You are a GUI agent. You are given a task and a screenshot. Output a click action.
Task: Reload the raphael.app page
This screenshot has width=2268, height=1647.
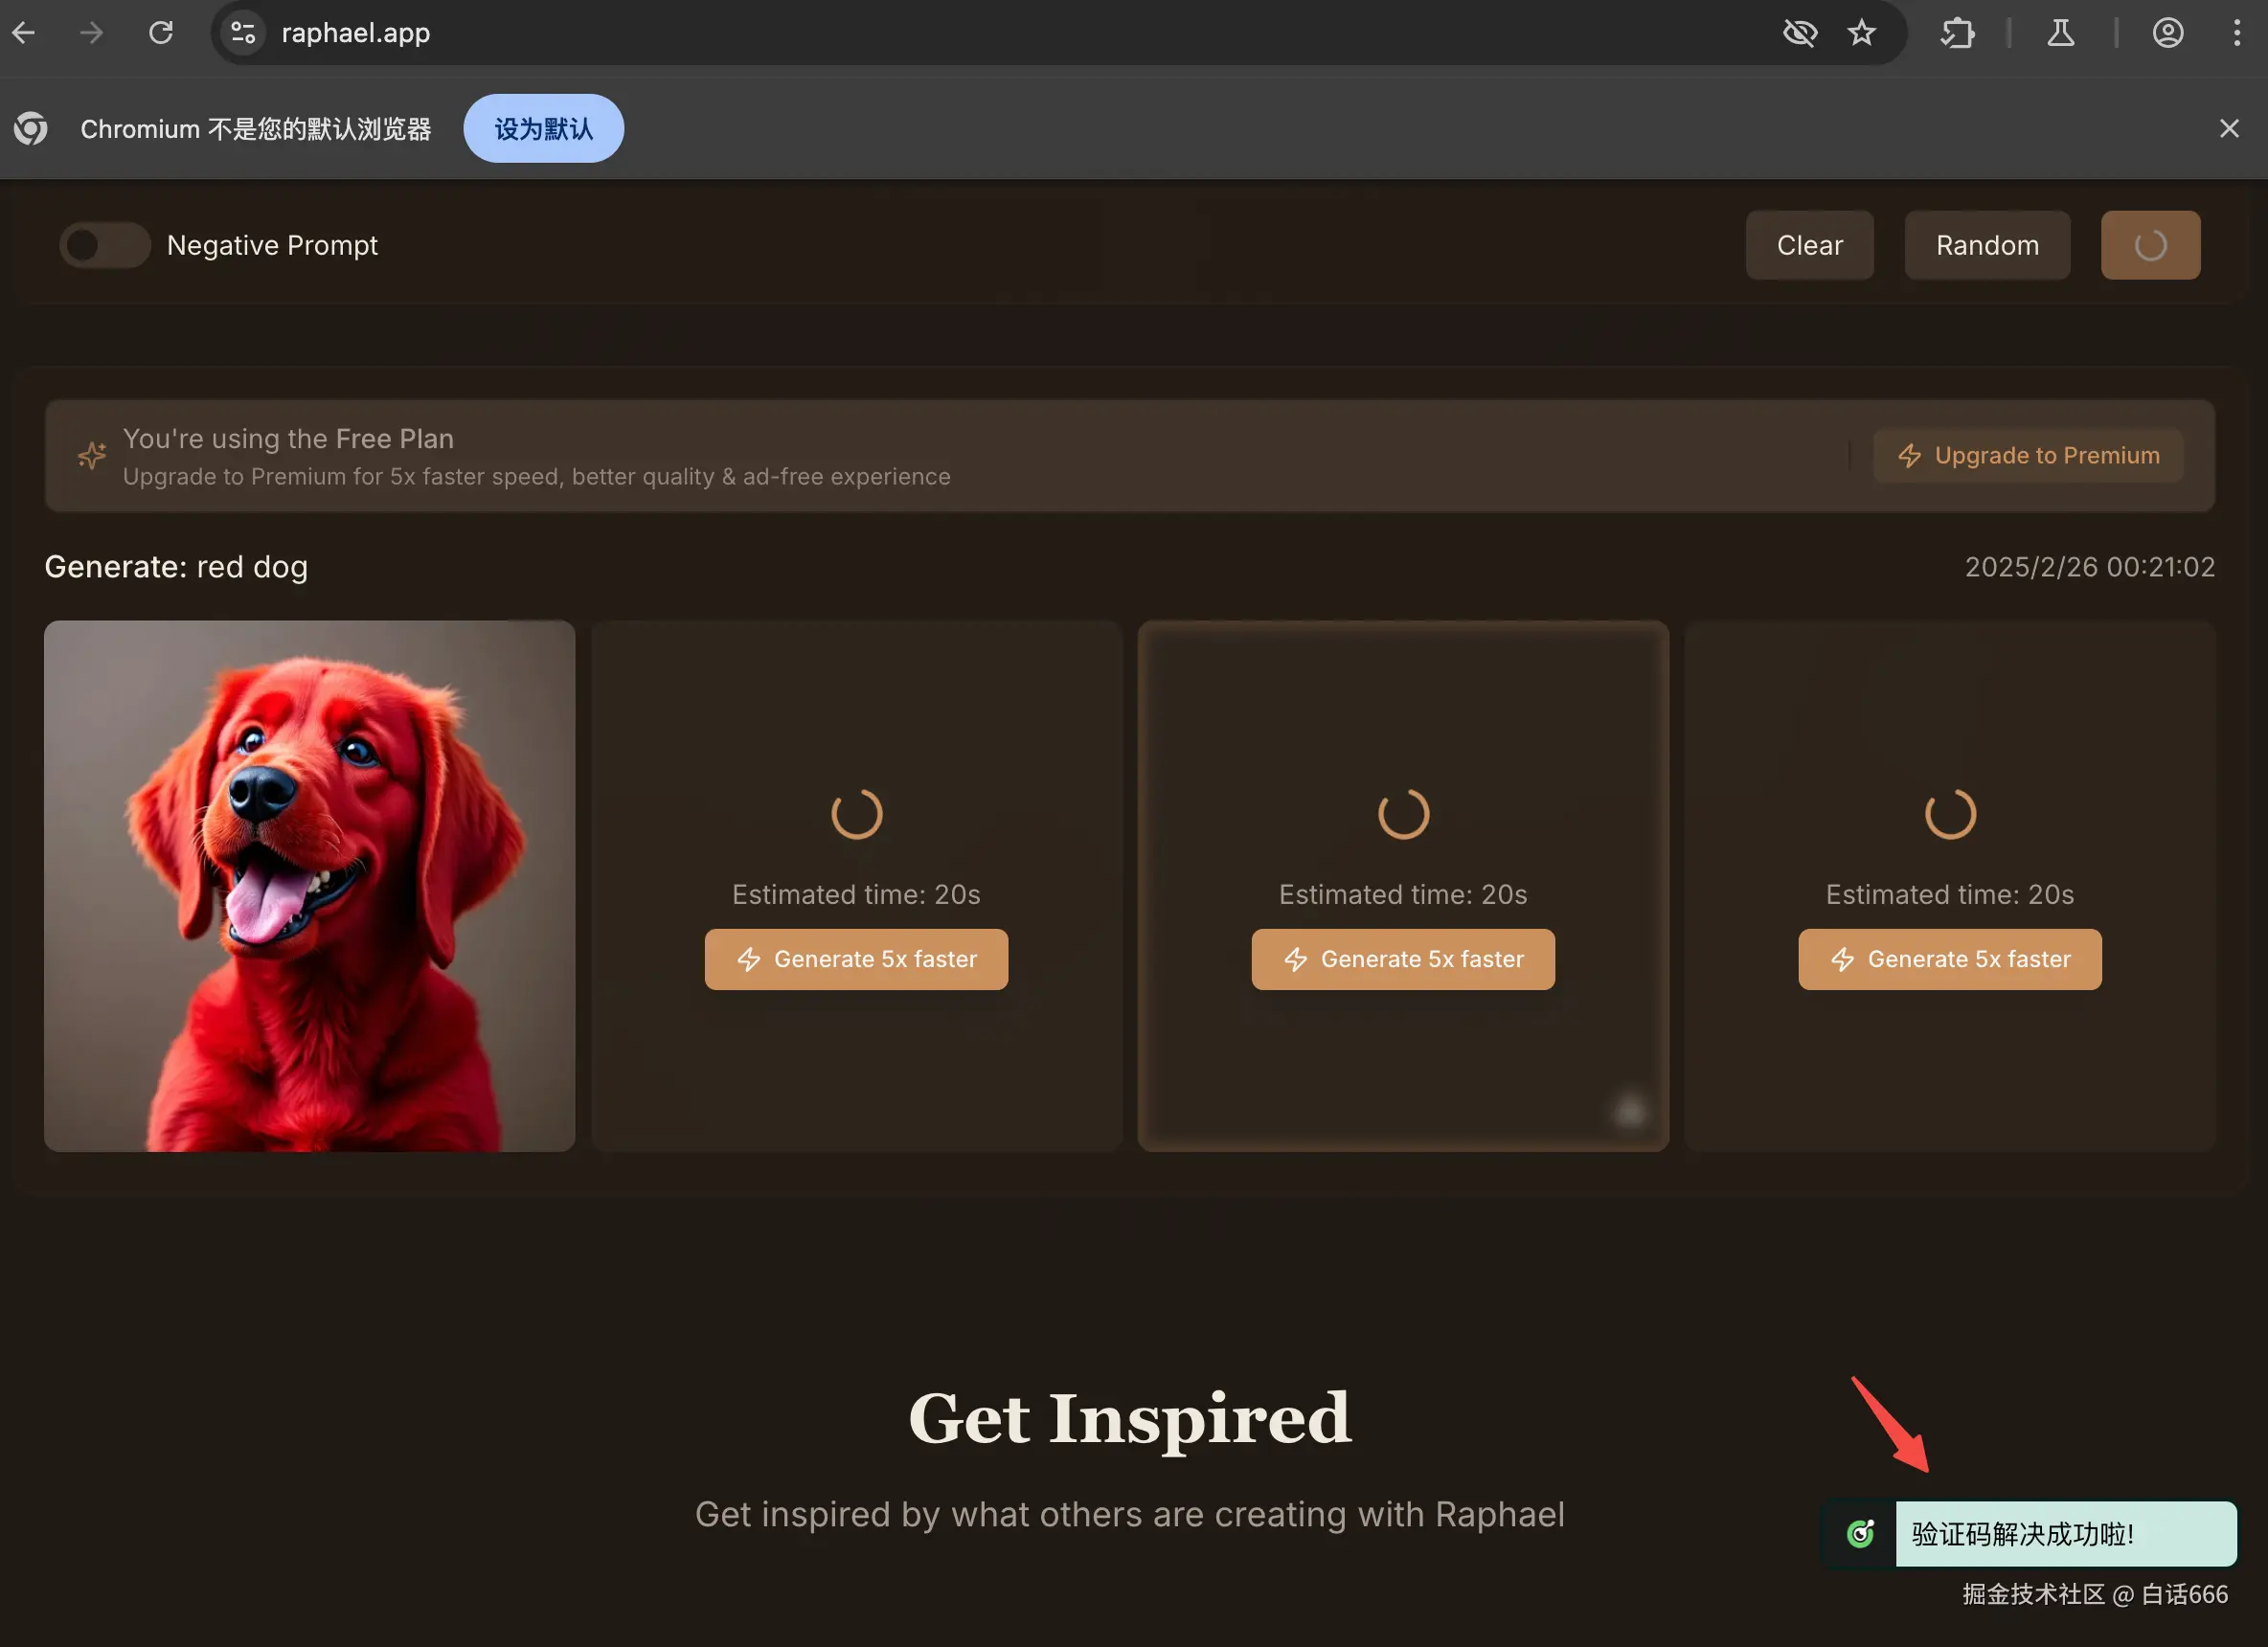[x=161, y=33]
